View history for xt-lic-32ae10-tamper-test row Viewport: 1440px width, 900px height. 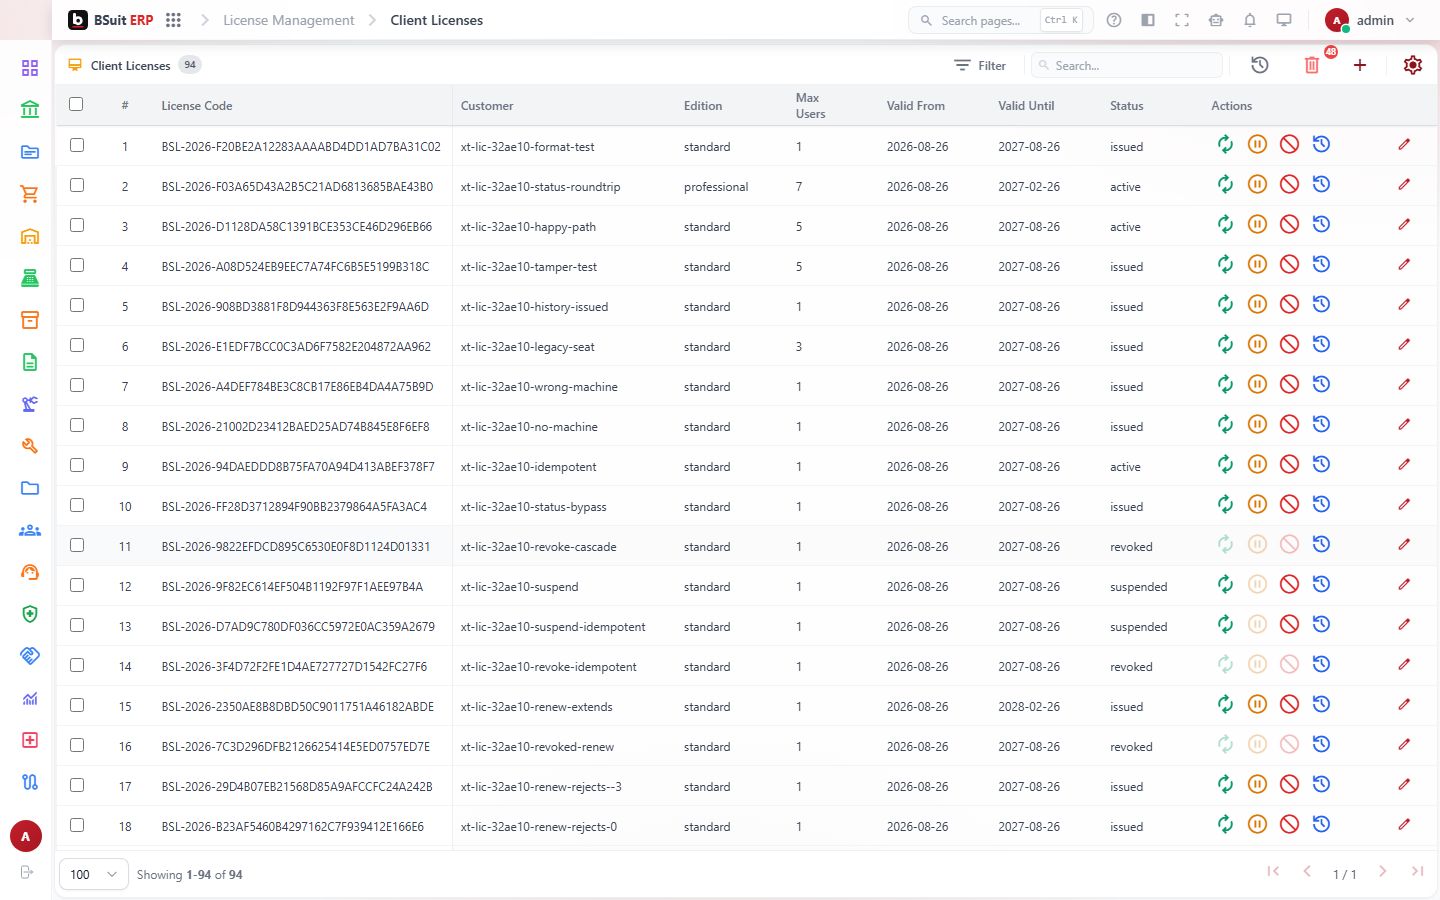tap(1321, 265)
